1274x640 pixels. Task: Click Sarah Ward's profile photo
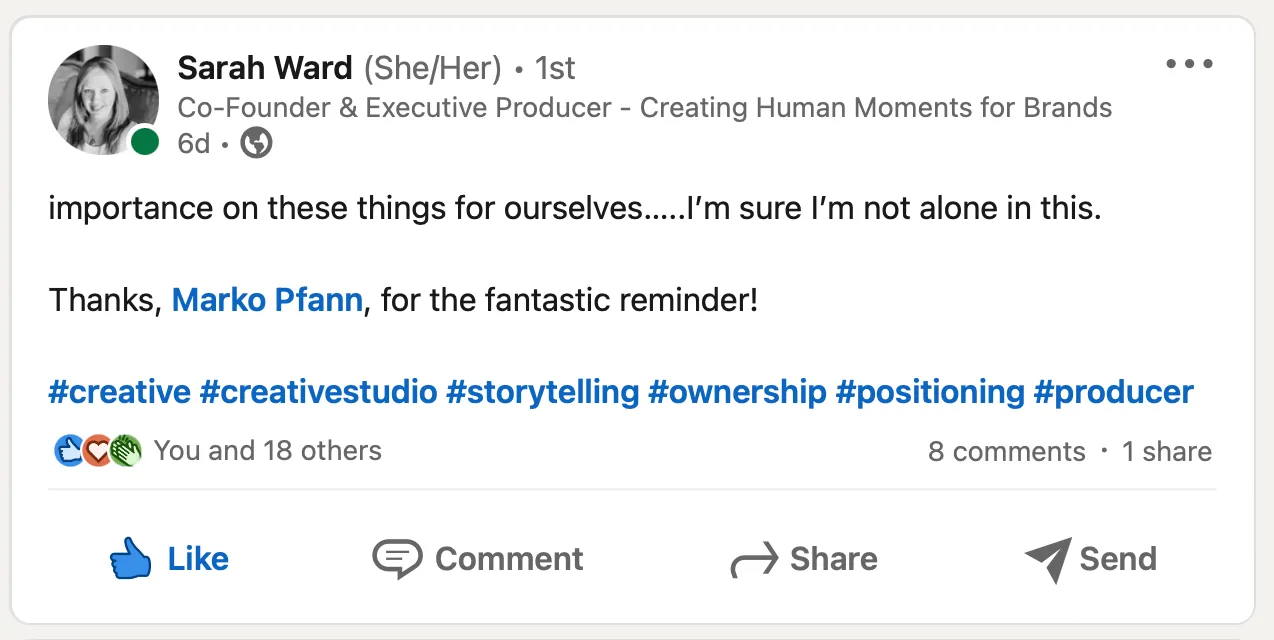click(x=103, y=100)
